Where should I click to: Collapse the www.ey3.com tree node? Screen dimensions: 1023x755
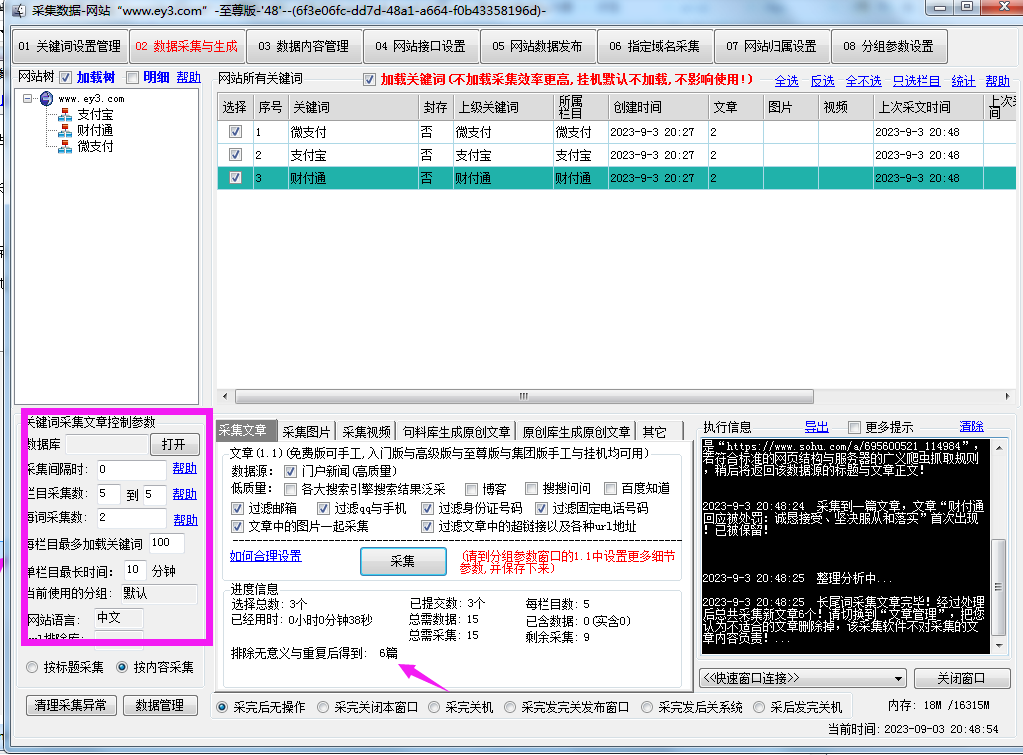click(27, 99)
